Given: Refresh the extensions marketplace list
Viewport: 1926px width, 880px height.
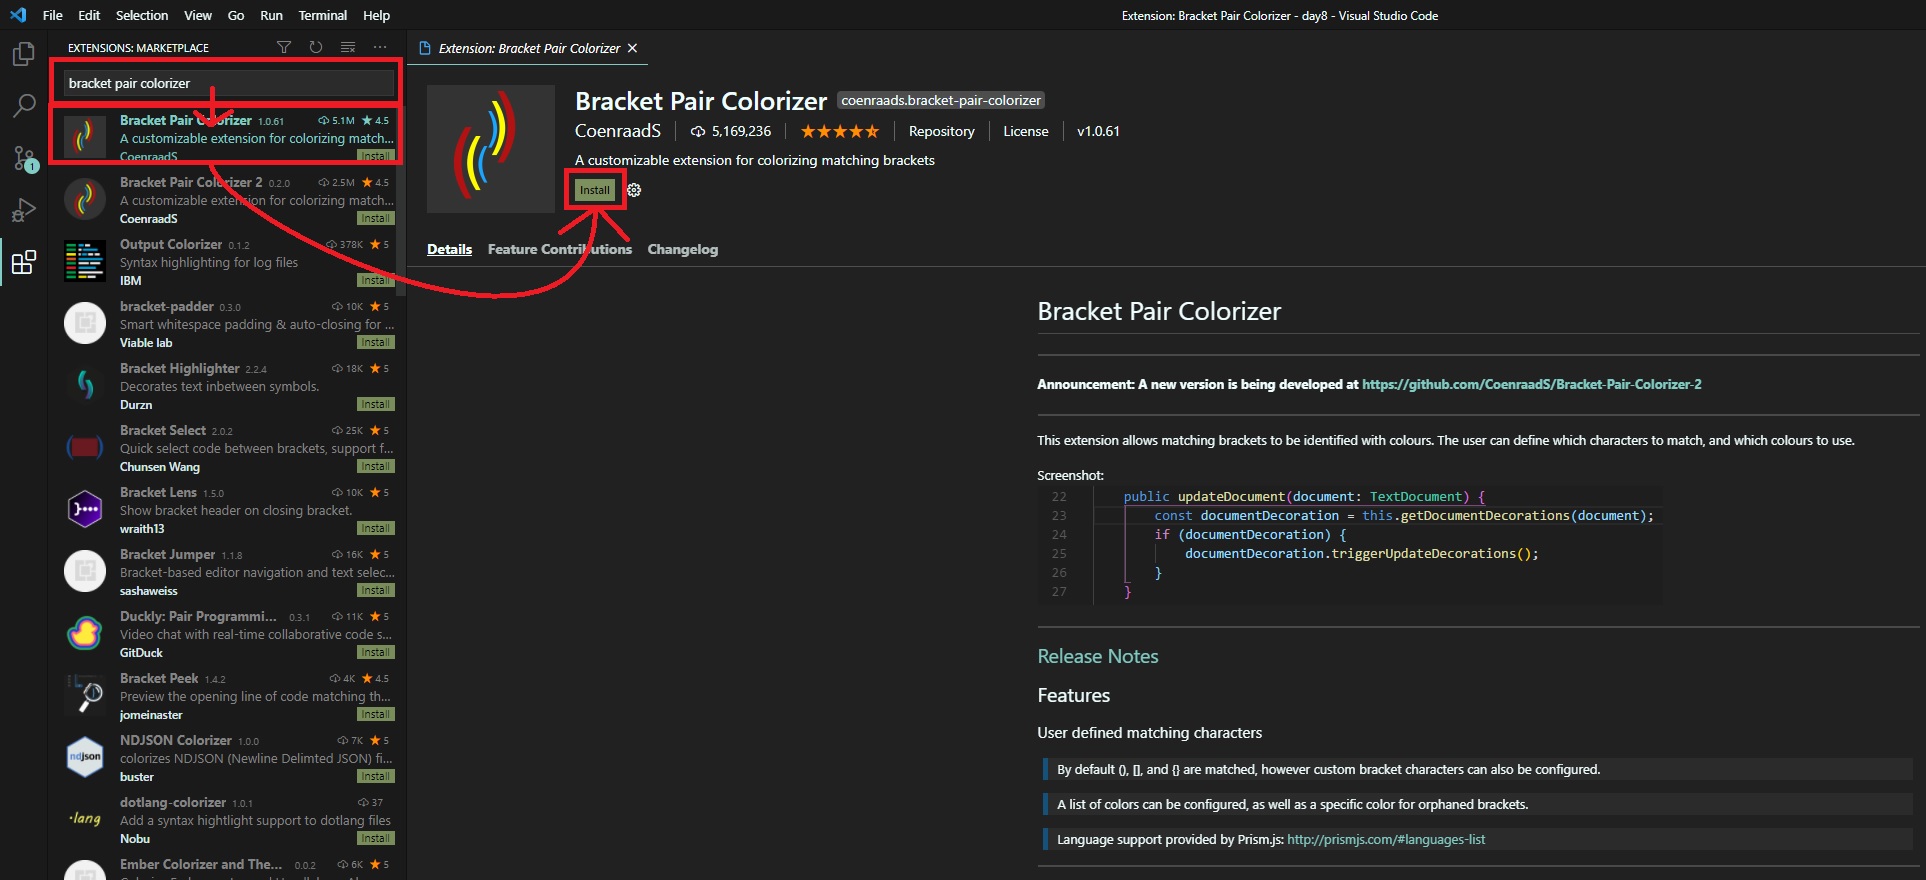Looking at the screenshot, I should point(316,47).
